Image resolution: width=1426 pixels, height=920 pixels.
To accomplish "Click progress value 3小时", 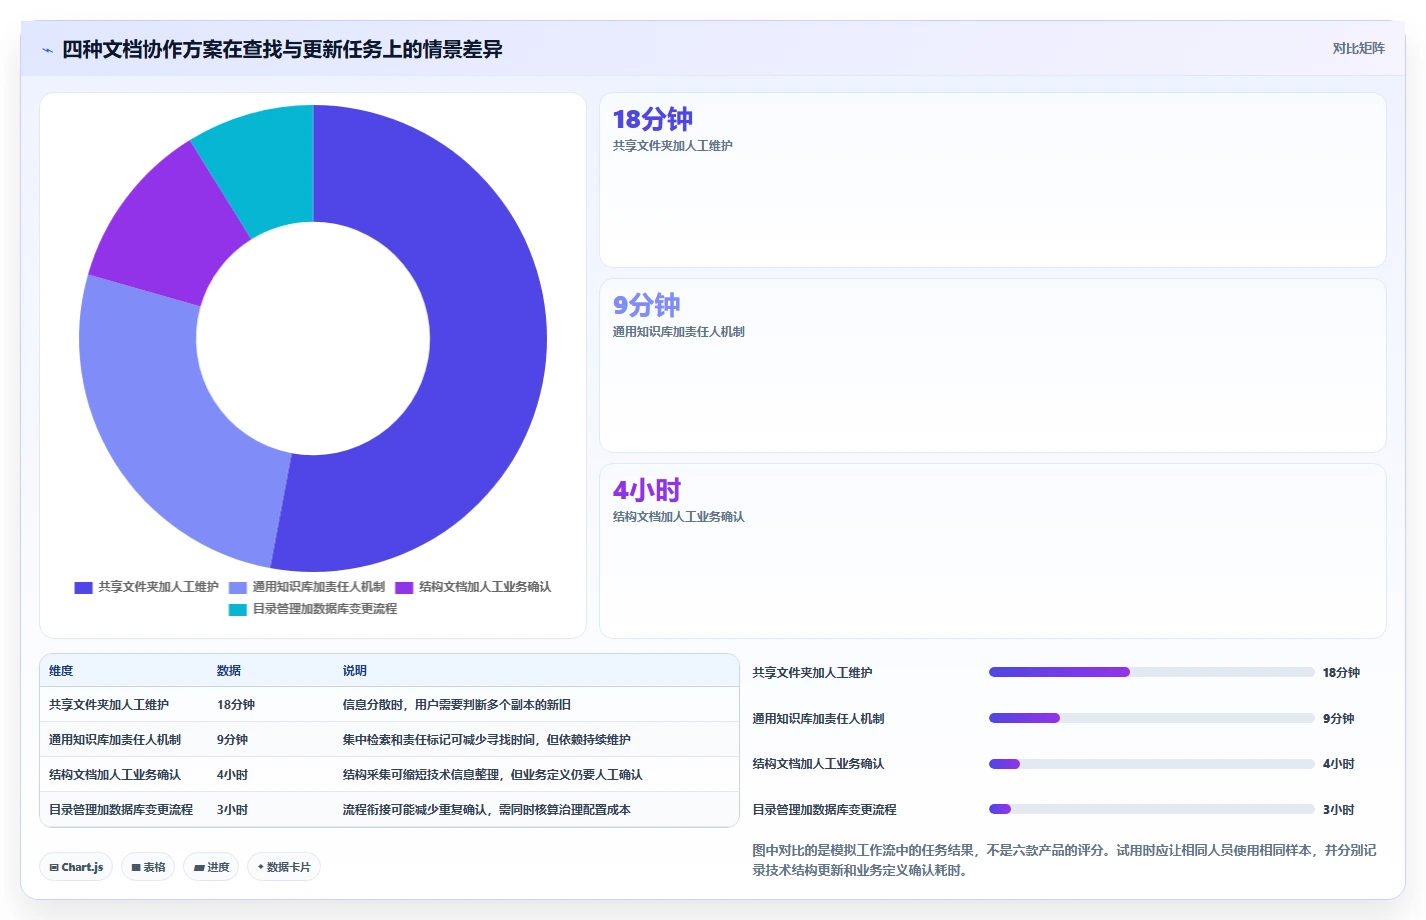I will click(1338, 810).
